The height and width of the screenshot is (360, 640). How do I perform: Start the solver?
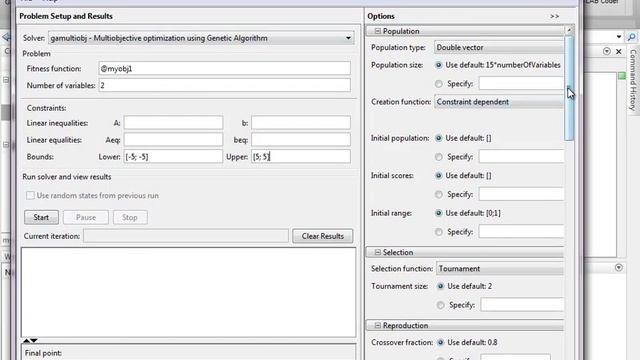(x=41, y=218)
